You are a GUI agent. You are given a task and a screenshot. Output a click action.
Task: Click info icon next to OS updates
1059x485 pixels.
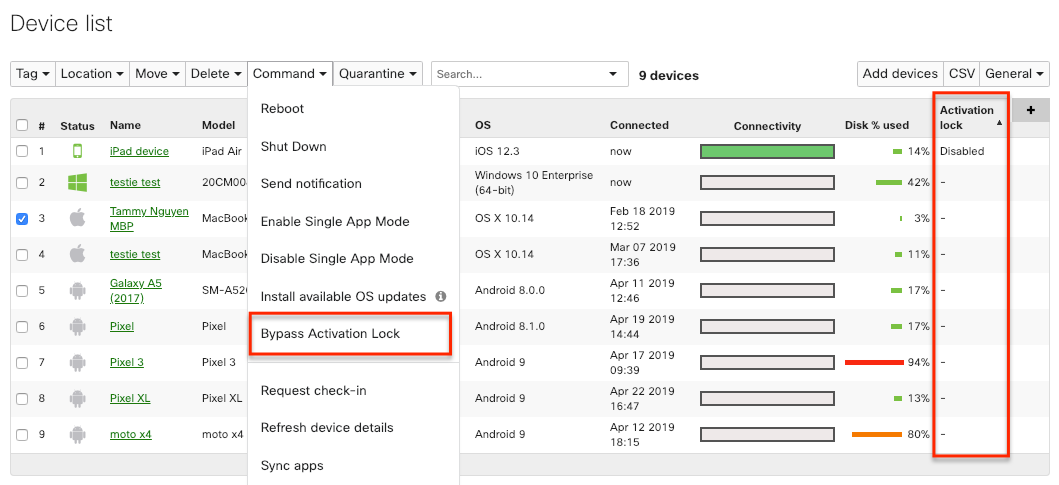click(x=441, y=297)
